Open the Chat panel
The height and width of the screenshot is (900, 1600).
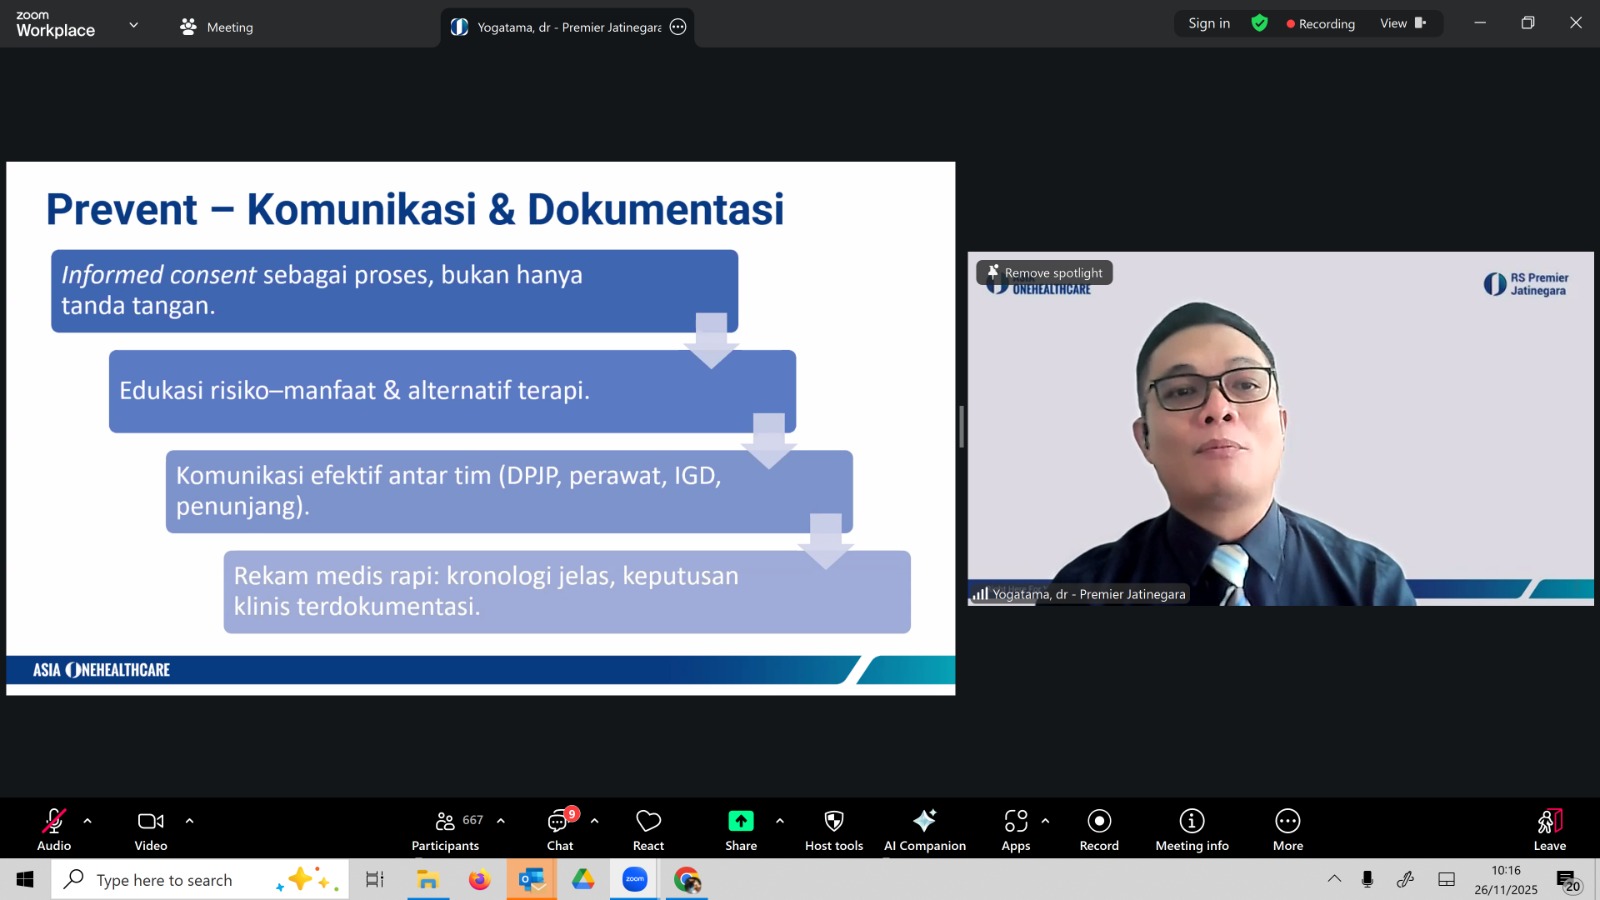[559, 830]
